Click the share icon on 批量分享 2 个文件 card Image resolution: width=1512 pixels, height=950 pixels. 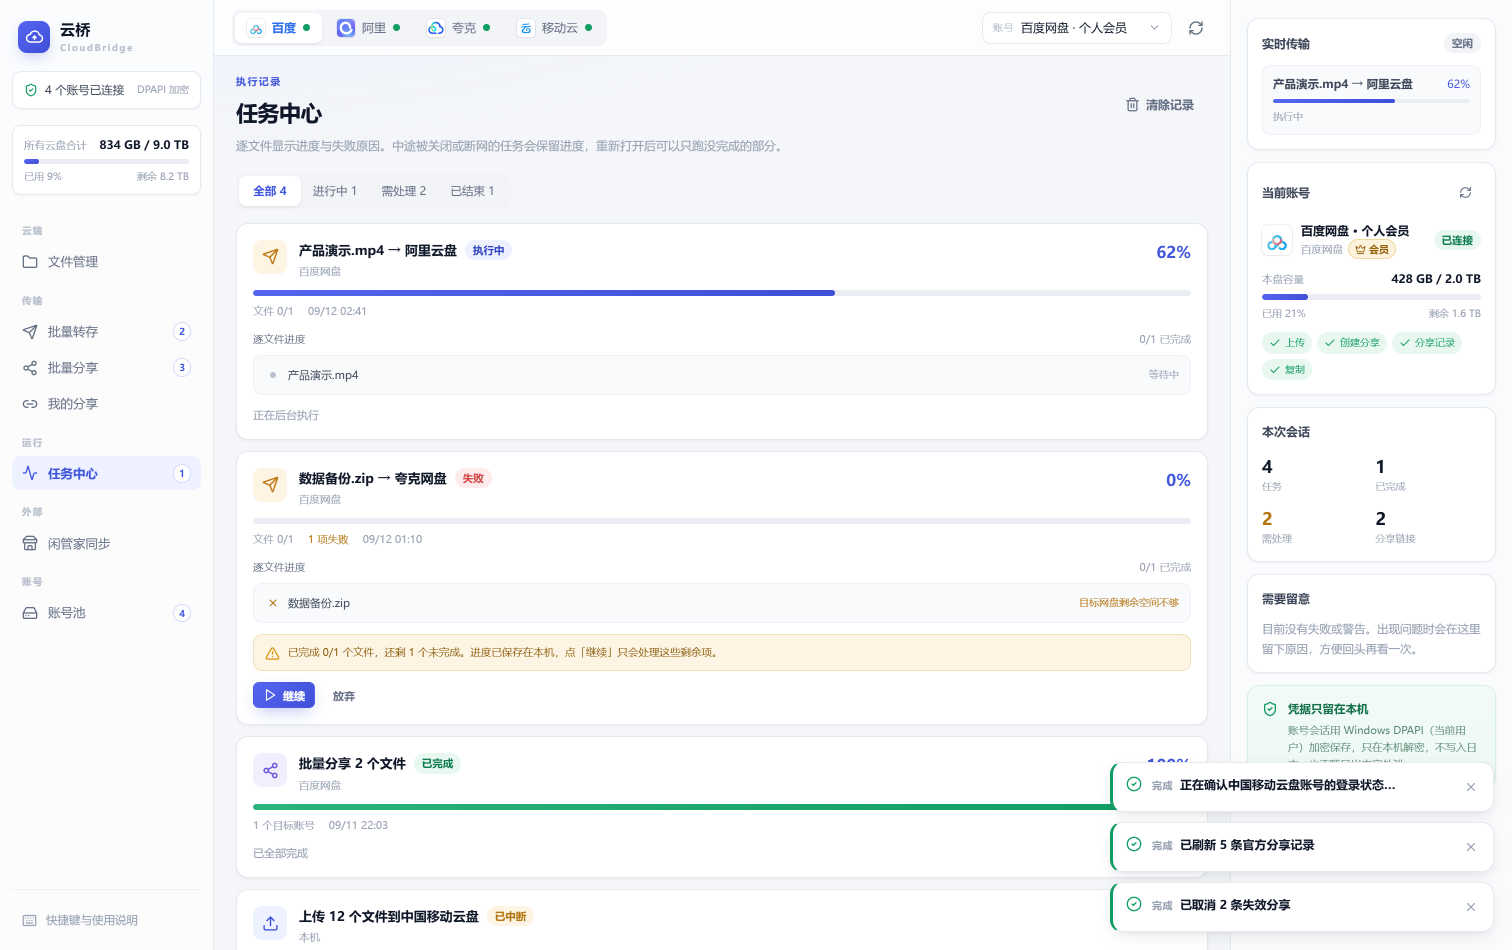coord(270,770)
